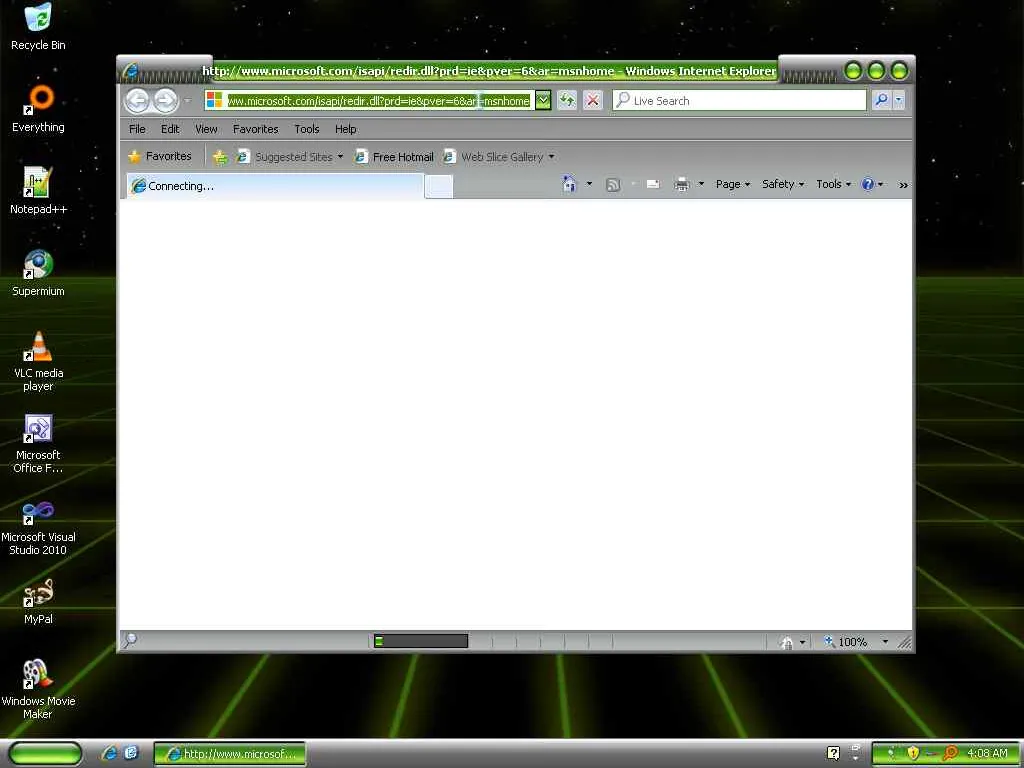Open the Help dropdown arrow
1024x768 pixels.
[880, 184]
